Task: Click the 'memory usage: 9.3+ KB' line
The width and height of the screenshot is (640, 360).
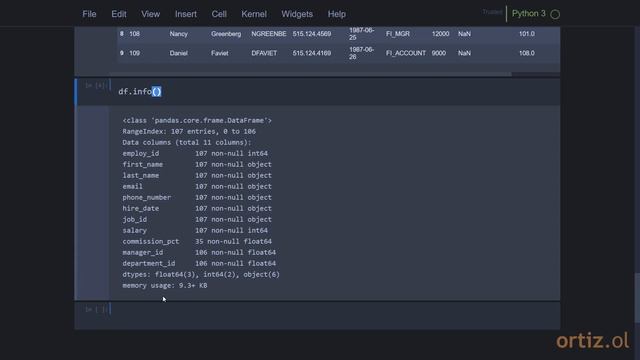Action: 165,285
